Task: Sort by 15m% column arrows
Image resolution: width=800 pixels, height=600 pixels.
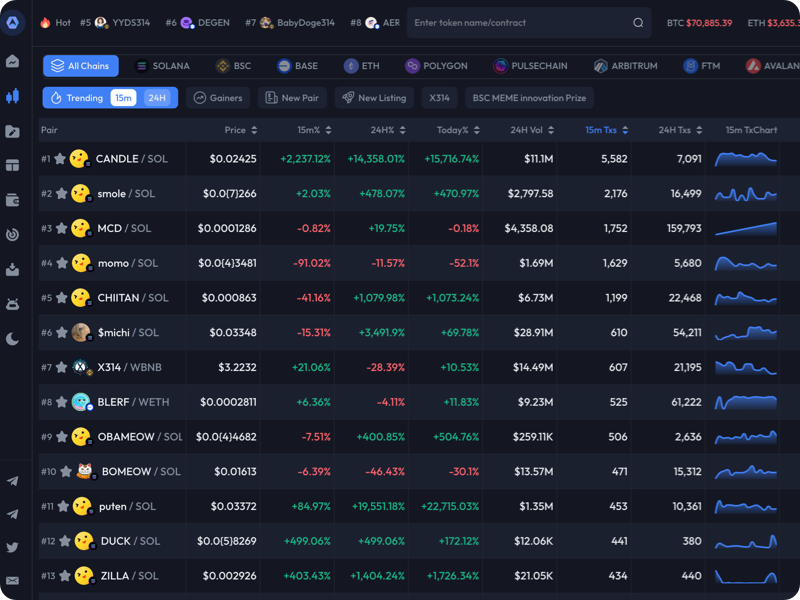Action: (x=329, y=130)
